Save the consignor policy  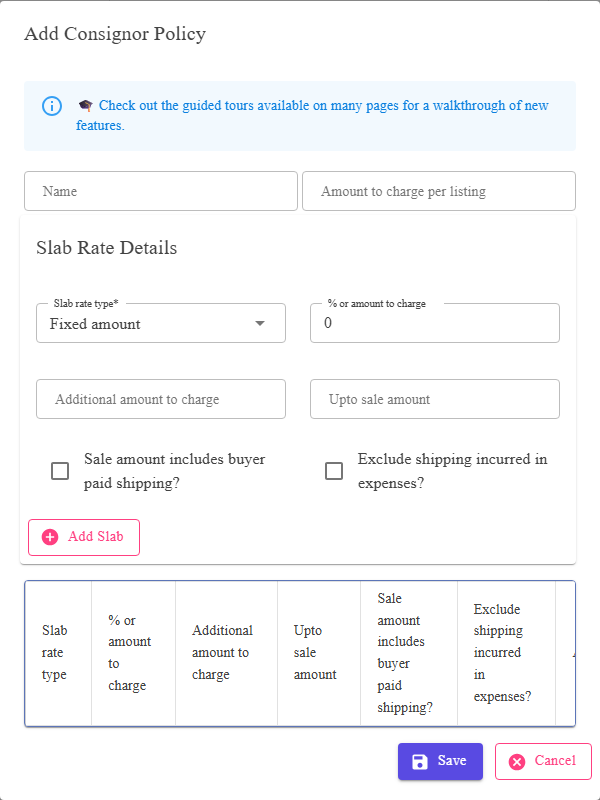pos(440,761)
